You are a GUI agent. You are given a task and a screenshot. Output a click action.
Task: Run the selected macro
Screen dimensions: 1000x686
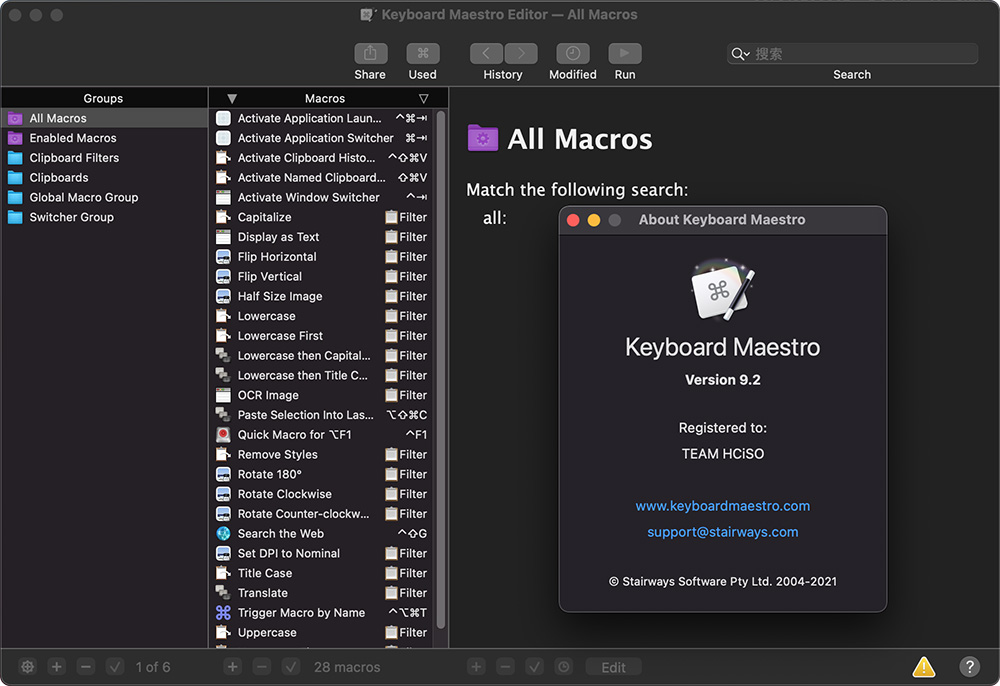[625, 54]
